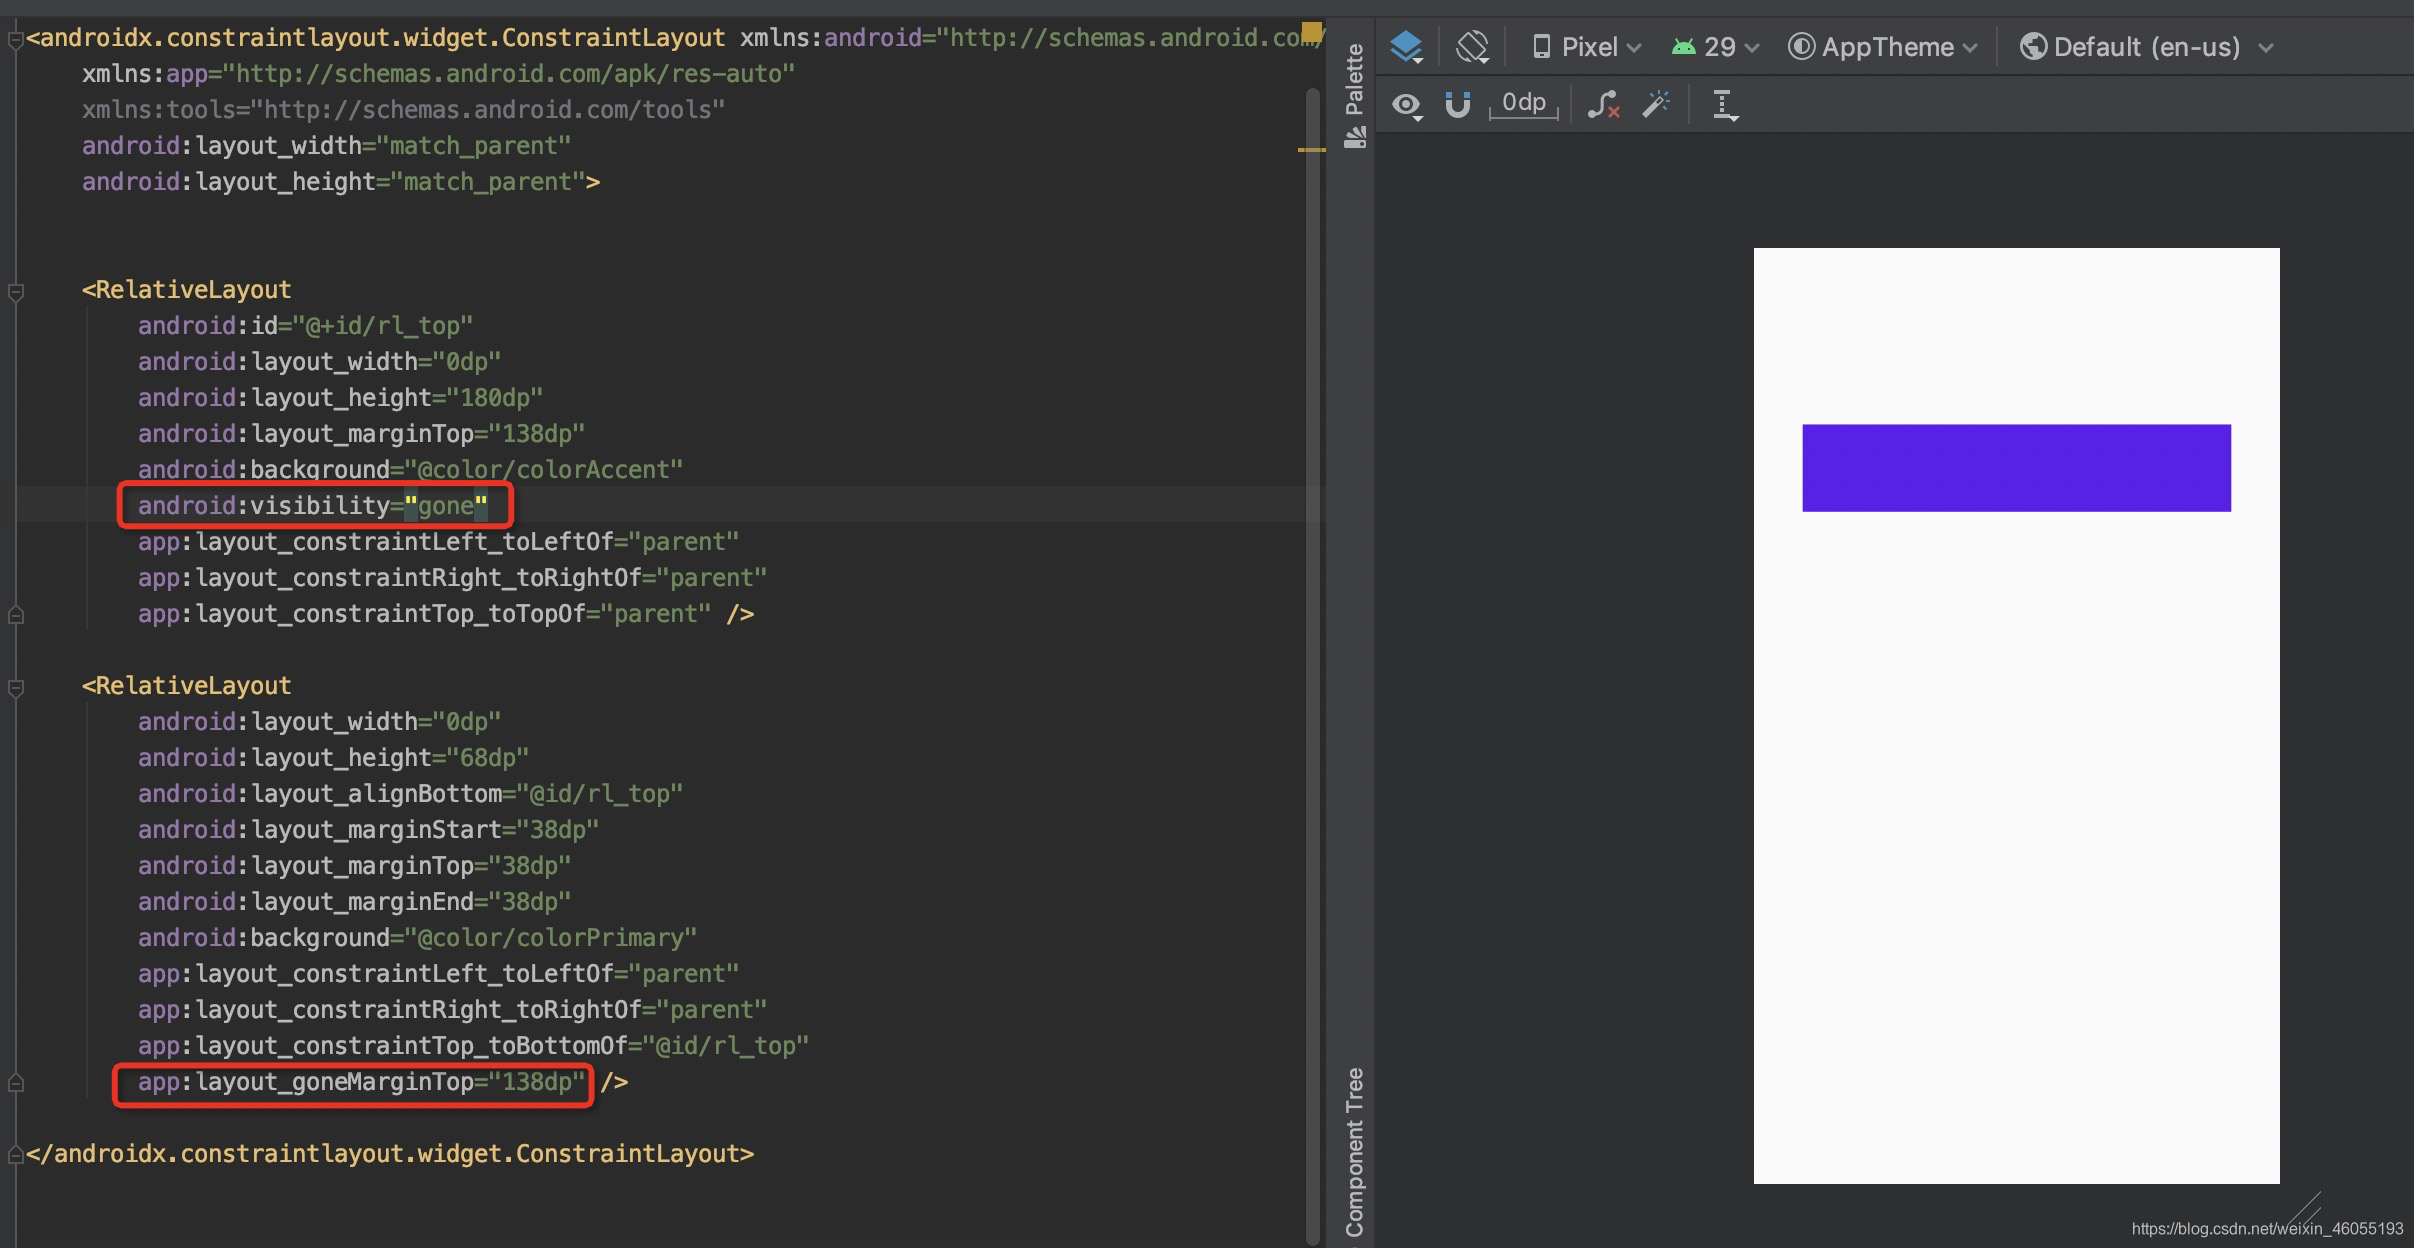Open the Pixel device dropdown
This screenshot has height=1248, width=2414.
pos(1587,47)
